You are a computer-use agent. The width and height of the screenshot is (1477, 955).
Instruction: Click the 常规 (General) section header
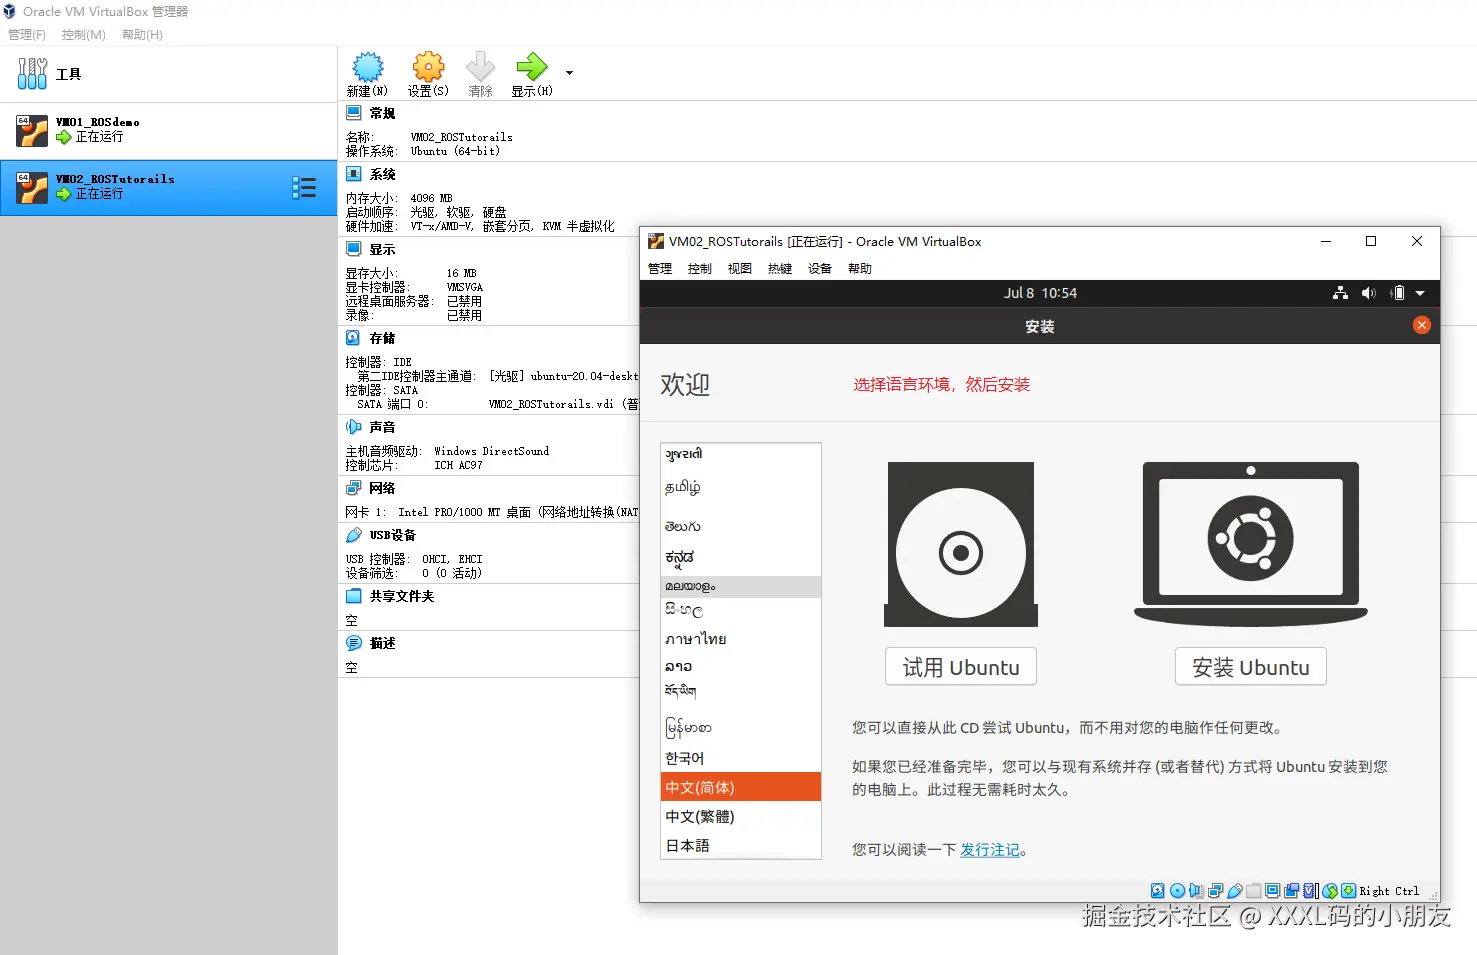tap(382, 114)
